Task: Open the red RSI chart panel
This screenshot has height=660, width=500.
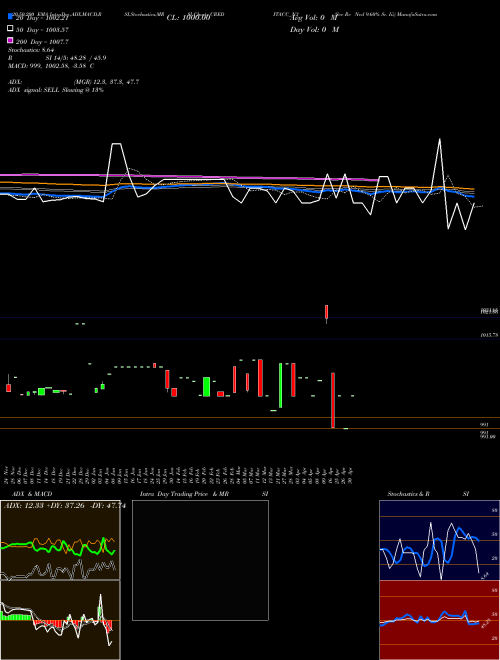Action: coord(439,620)
